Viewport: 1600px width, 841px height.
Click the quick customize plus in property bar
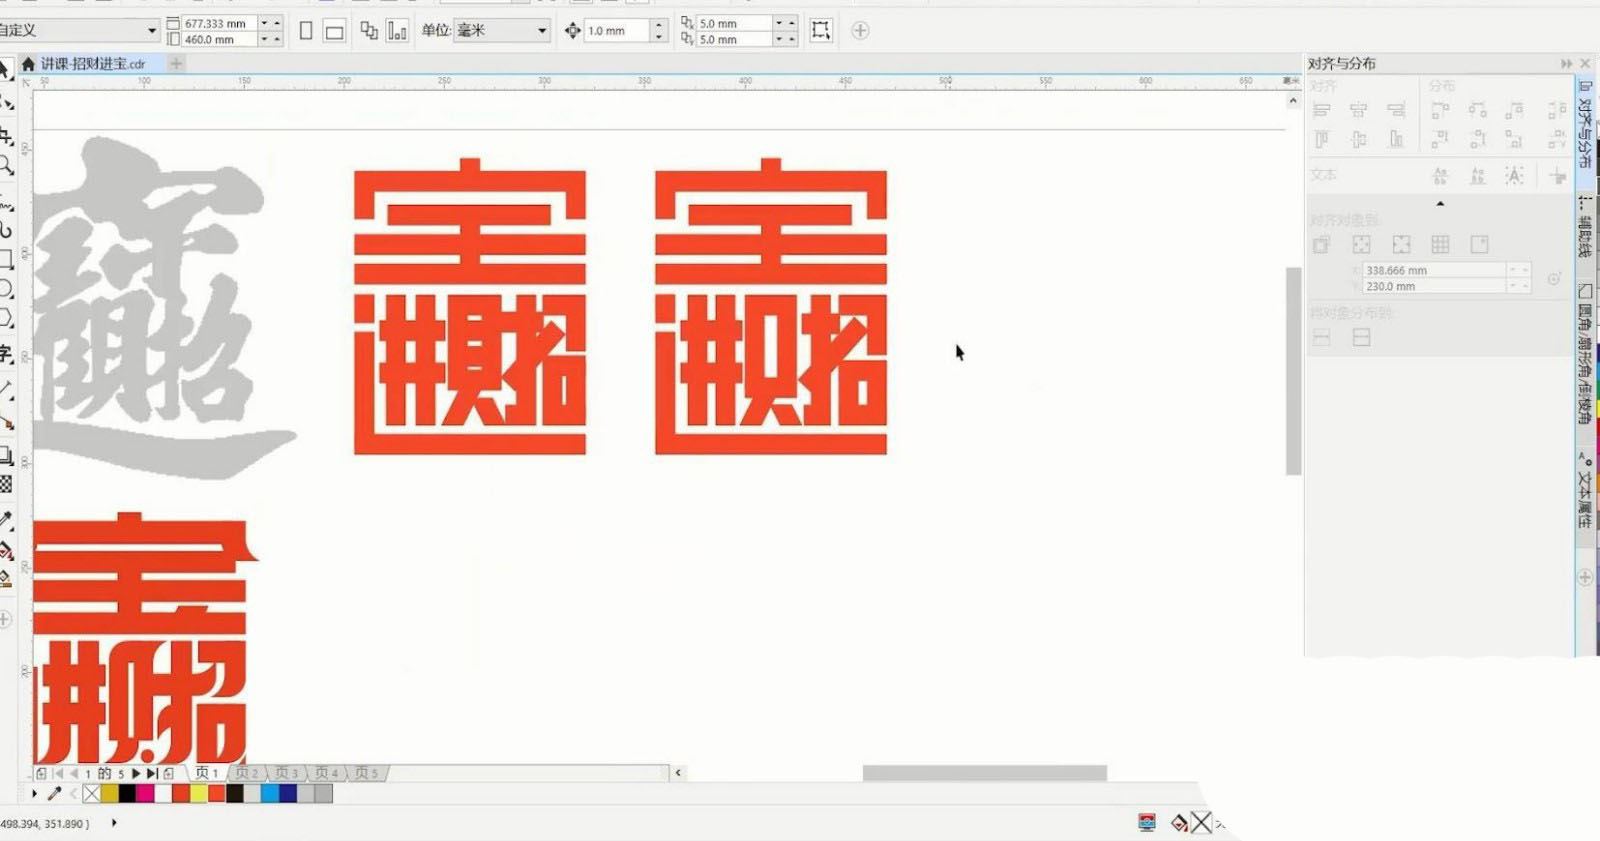860,30
